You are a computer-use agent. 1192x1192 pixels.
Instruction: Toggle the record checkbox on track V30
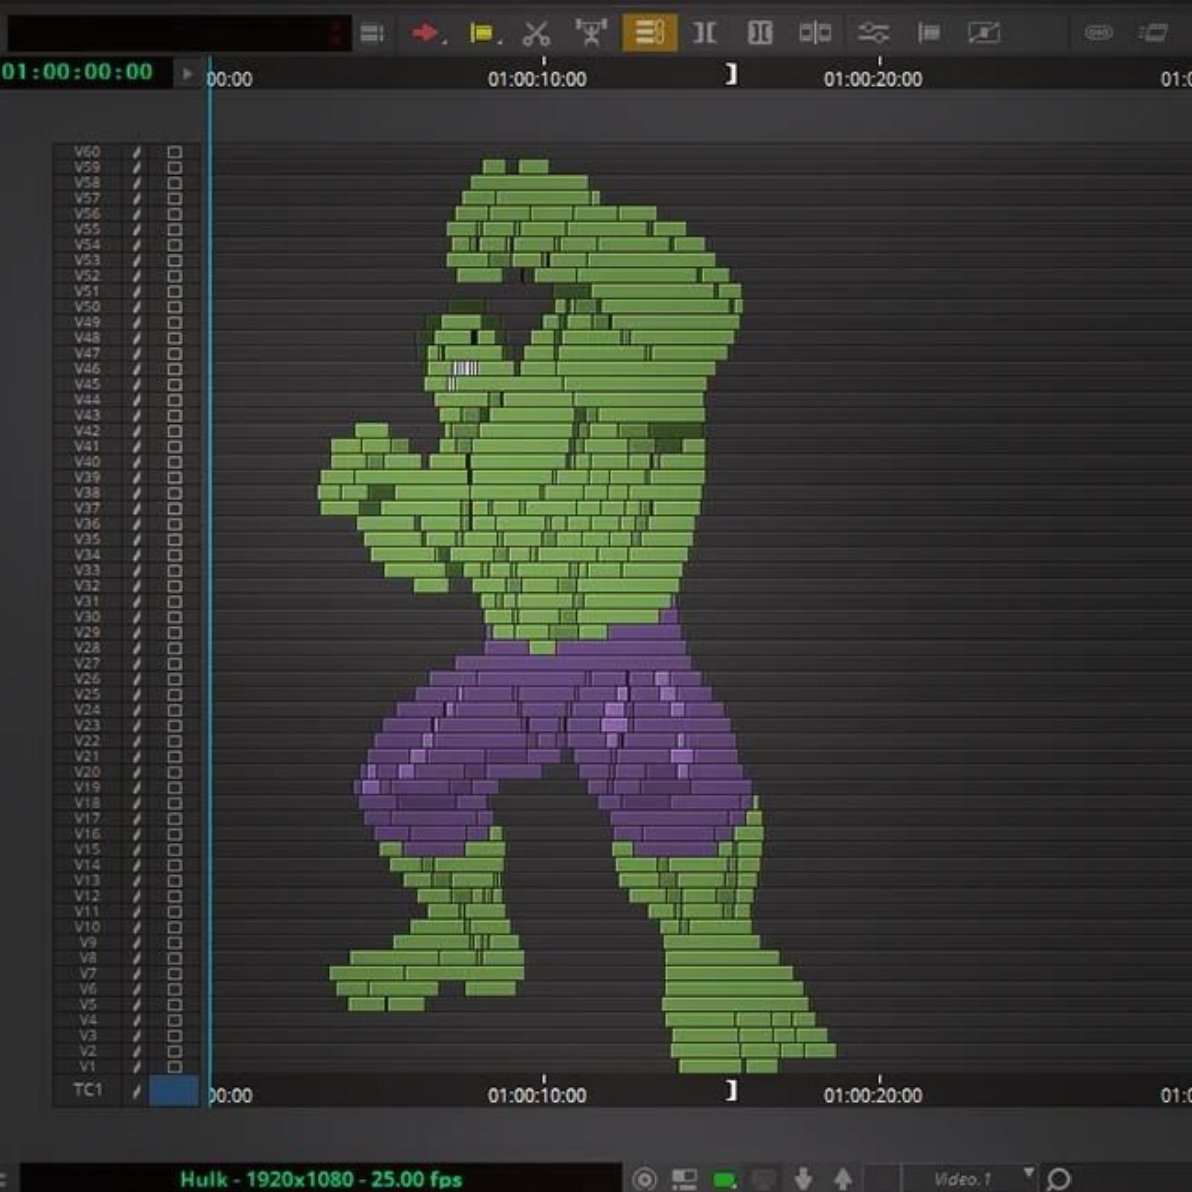pos(173,617)
